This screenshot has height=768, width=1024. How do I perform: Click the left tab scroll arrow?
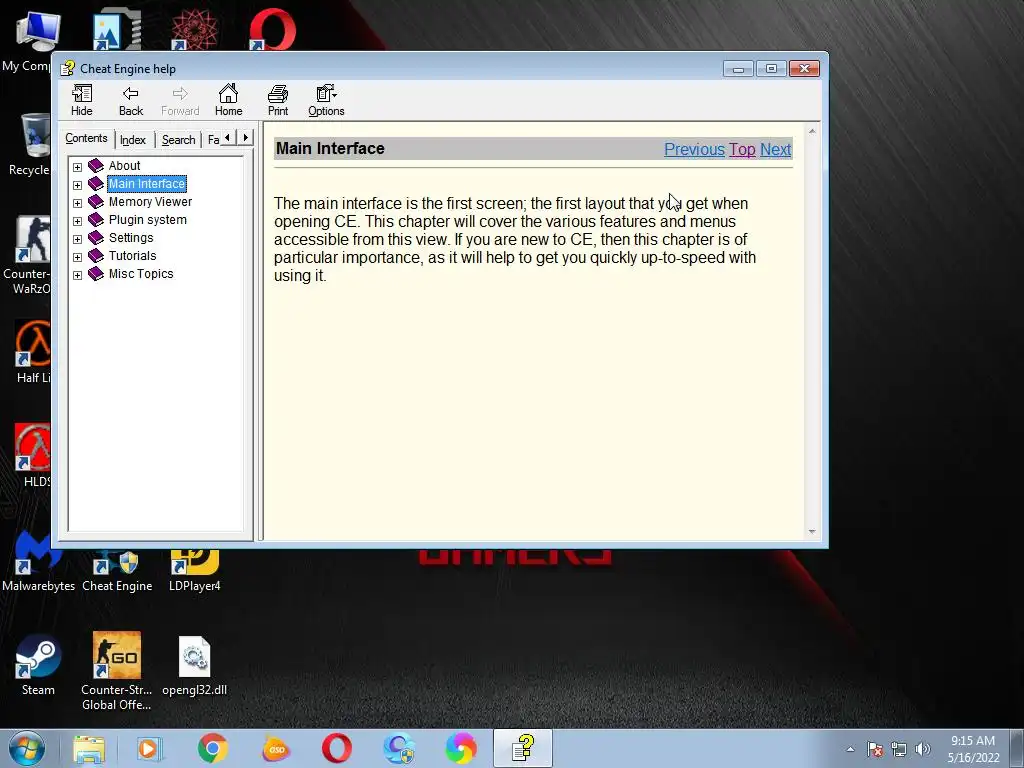[227, 138]
